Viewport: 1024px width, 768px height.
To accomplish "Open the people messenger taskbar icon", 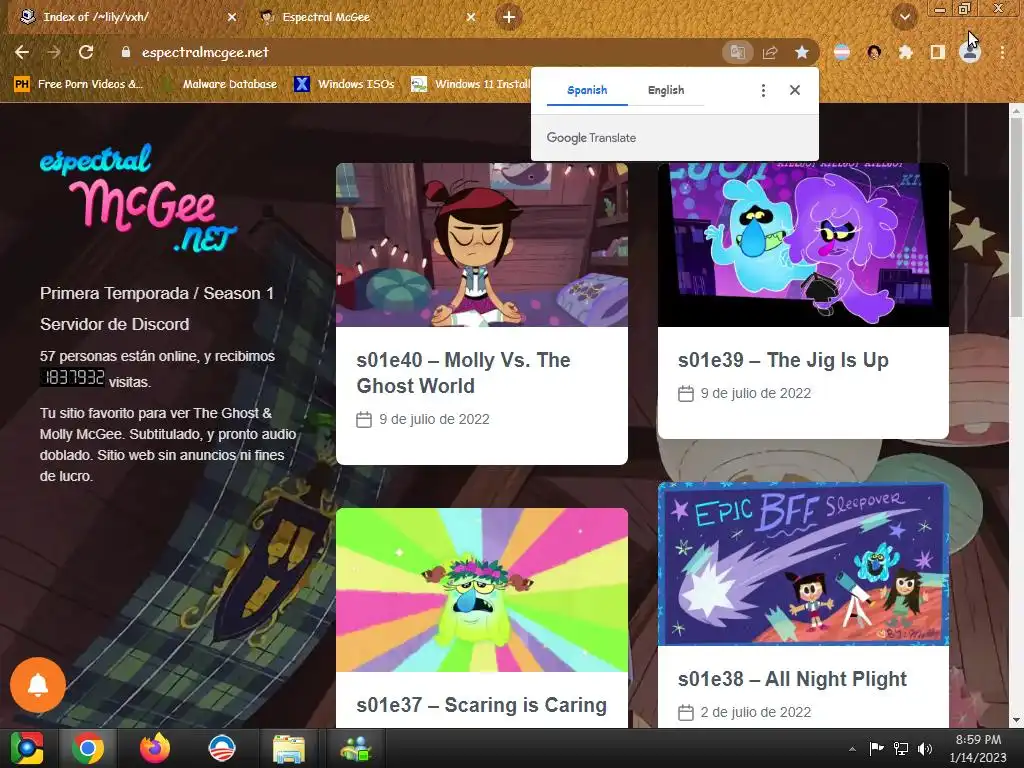I will pyautogui.click(x=355, y=748).
